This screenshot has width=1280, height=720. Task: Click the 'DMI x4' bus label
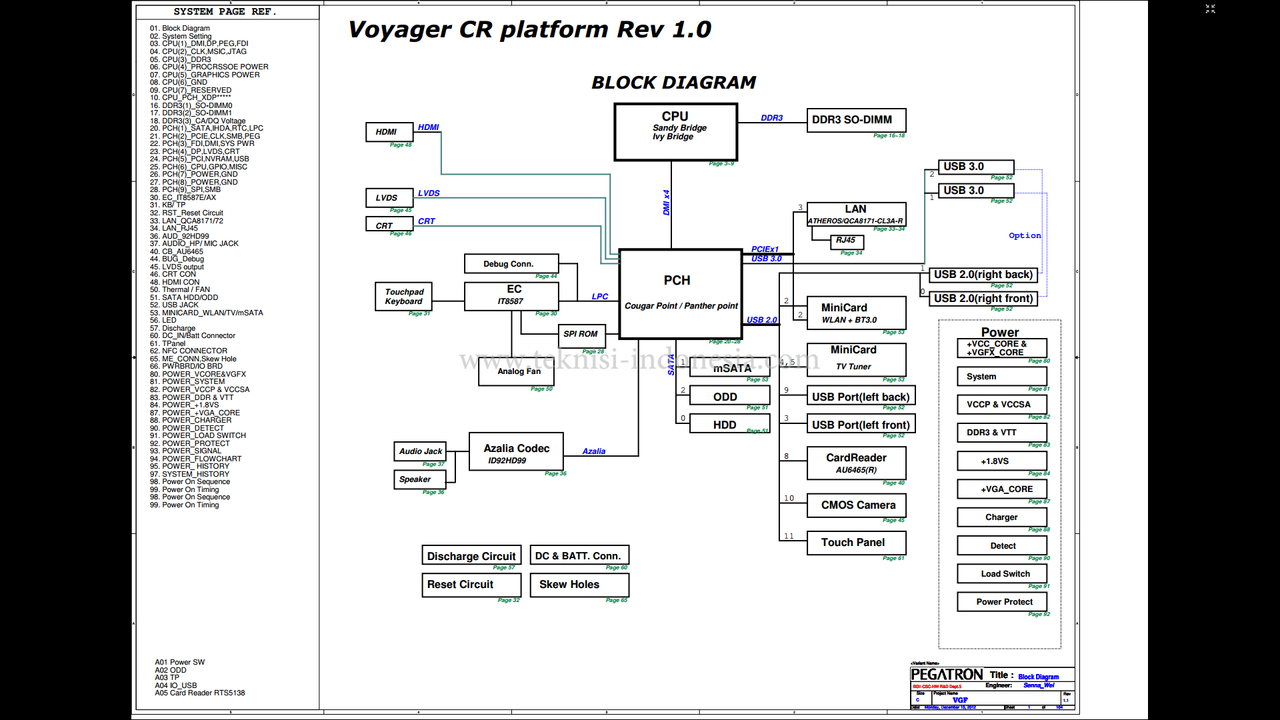(x=666, y=203)
